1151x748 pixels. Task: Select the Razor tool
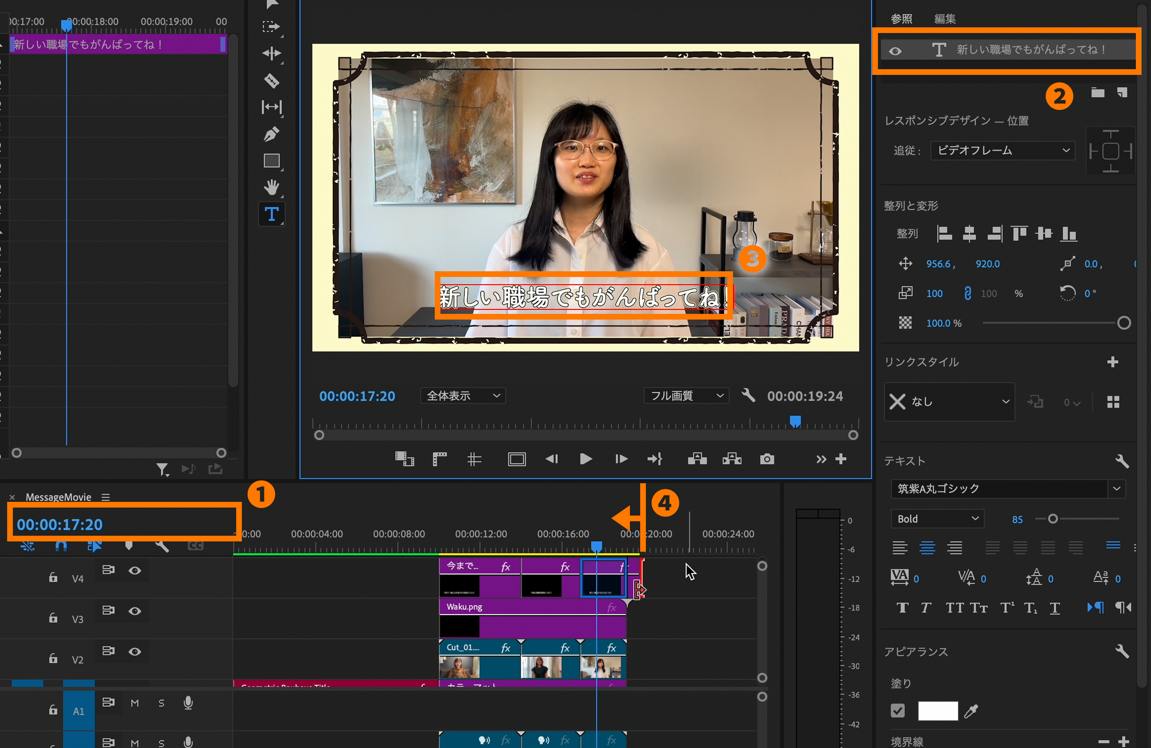271,81
